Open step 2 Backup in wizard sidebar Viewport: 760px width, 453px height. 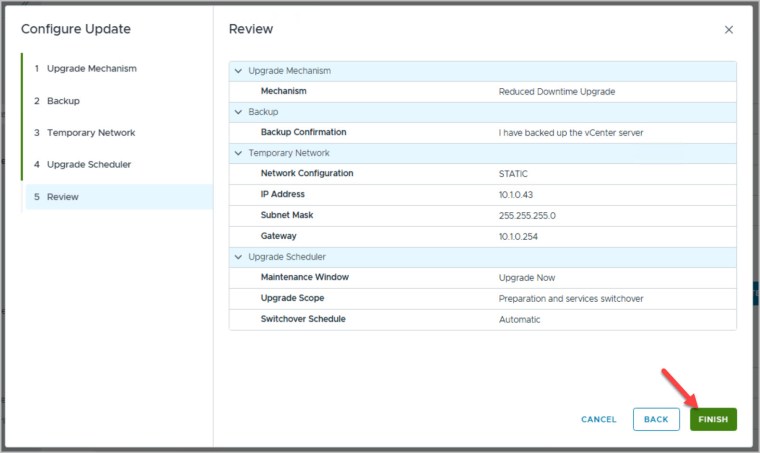(63, 101)
